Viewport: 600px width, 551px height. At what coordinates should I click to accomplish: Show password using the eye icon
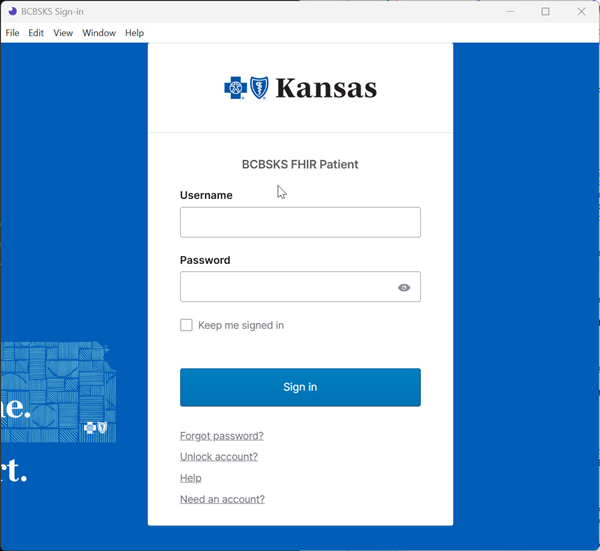(x=404, y=287)
